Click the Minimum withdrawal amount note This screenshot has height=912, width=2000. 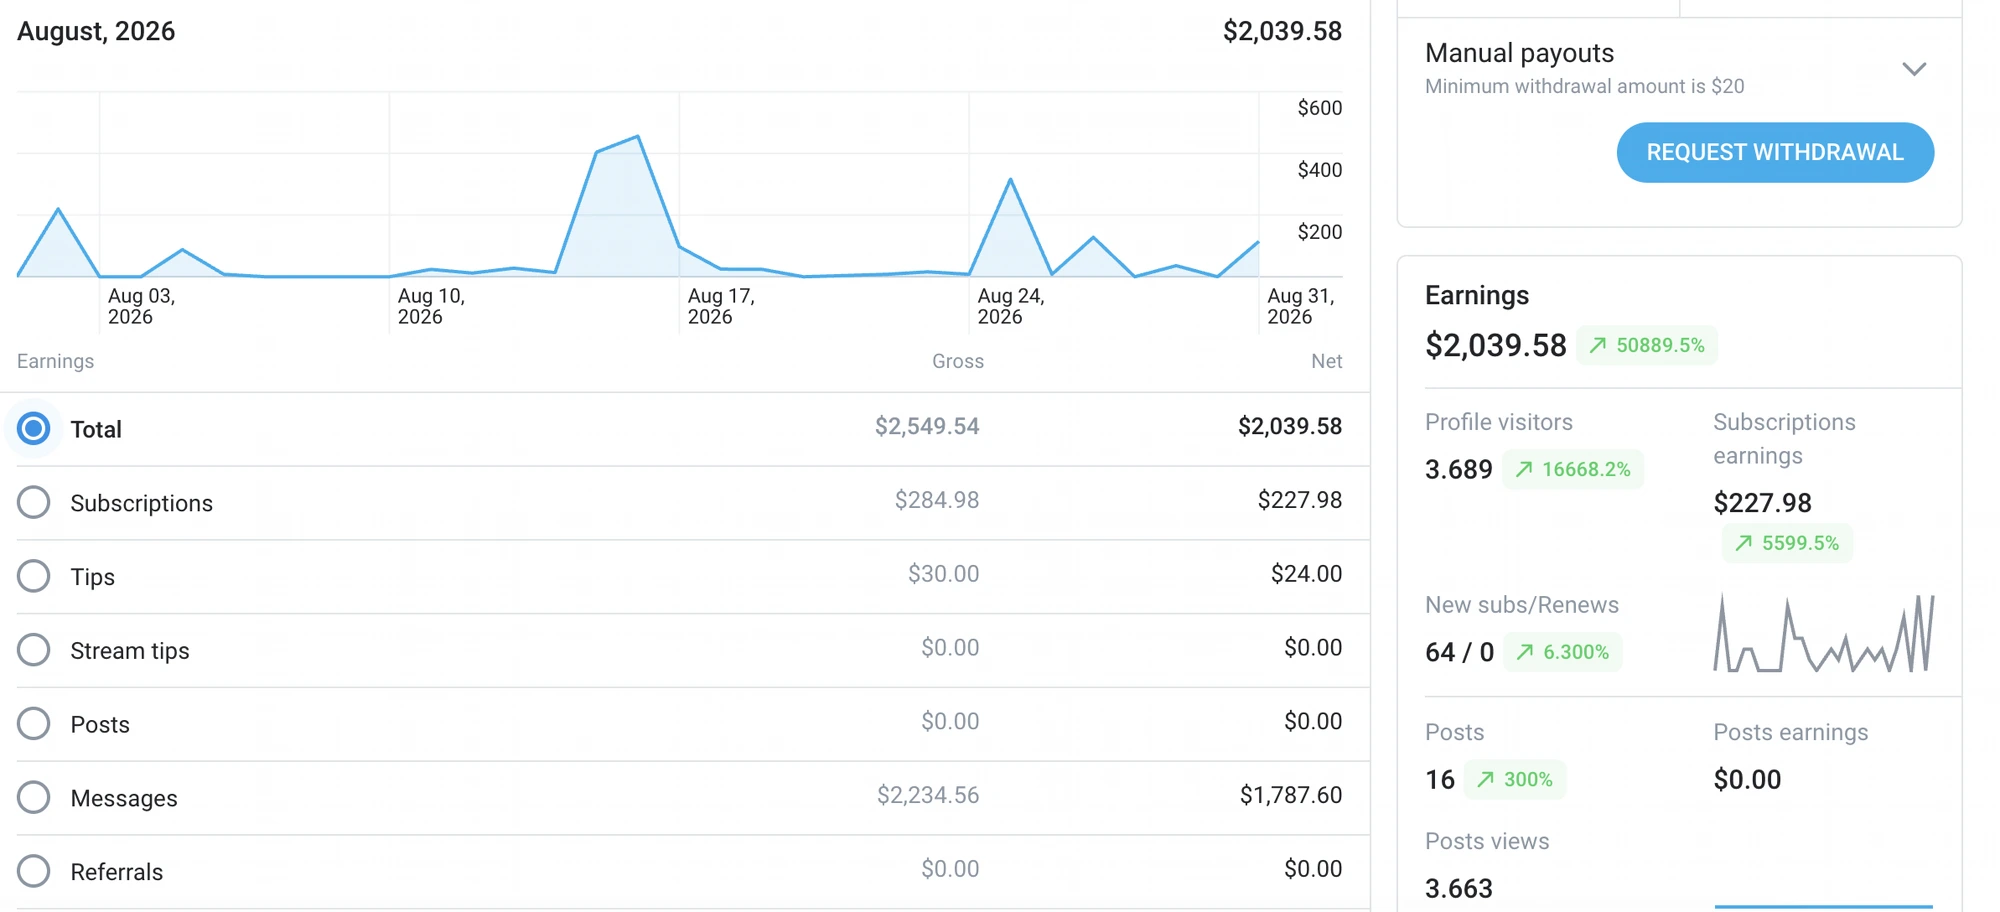[1585, 86]
